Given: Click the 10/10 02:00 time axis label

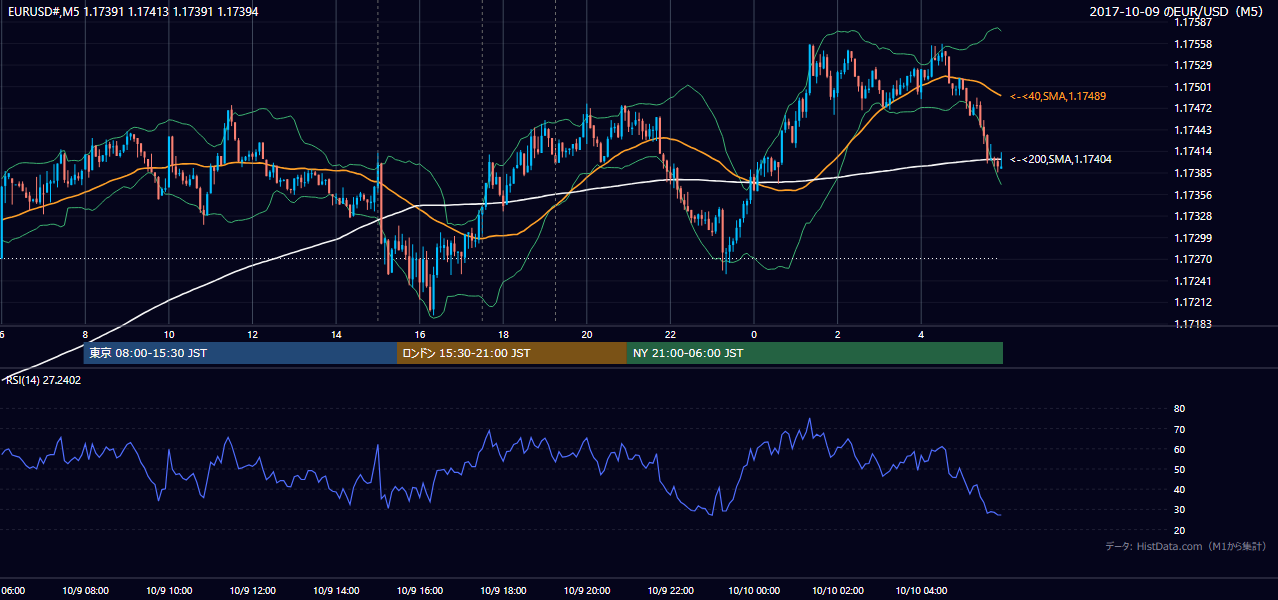Looking at the screenshot, I should click(x=838, y=591).
